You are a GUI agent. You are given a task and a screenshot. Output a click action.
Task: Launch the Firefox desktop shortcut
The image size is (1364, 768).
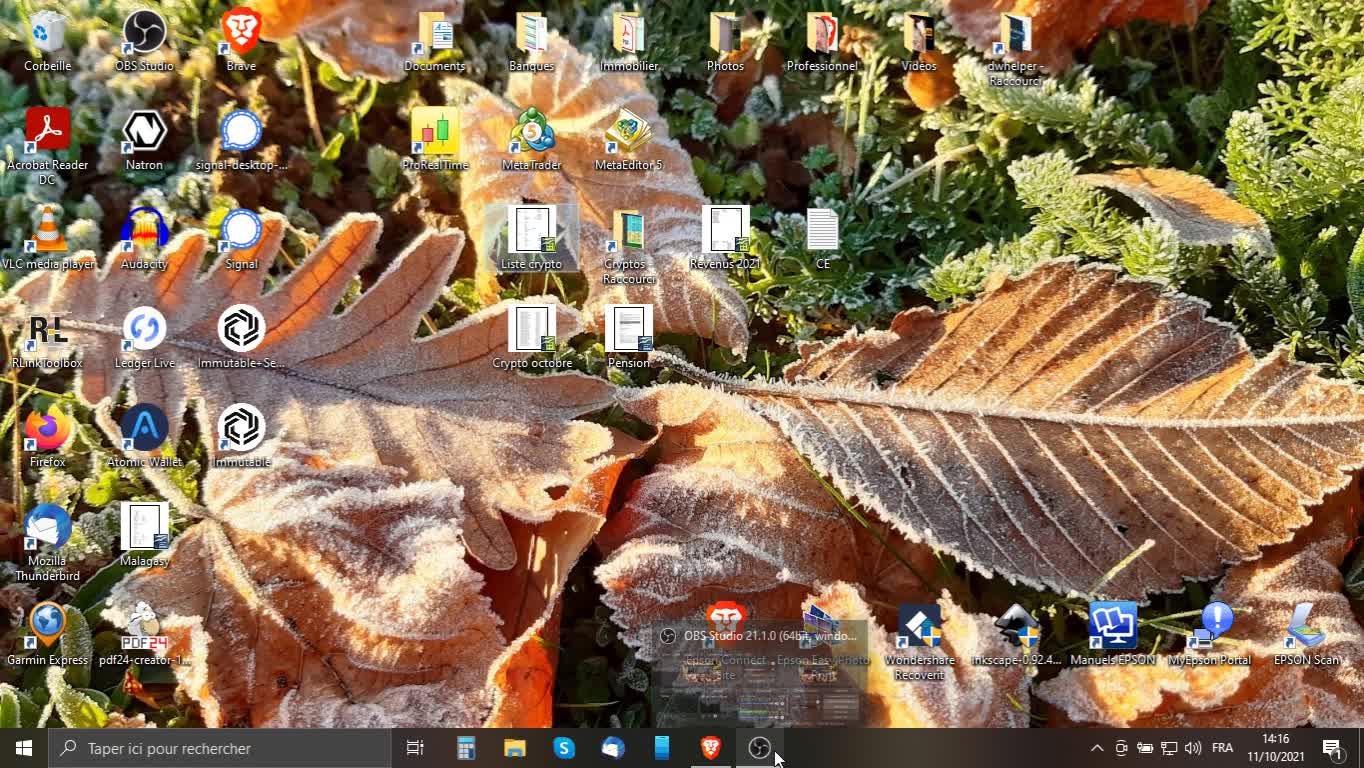click(47, 437)
